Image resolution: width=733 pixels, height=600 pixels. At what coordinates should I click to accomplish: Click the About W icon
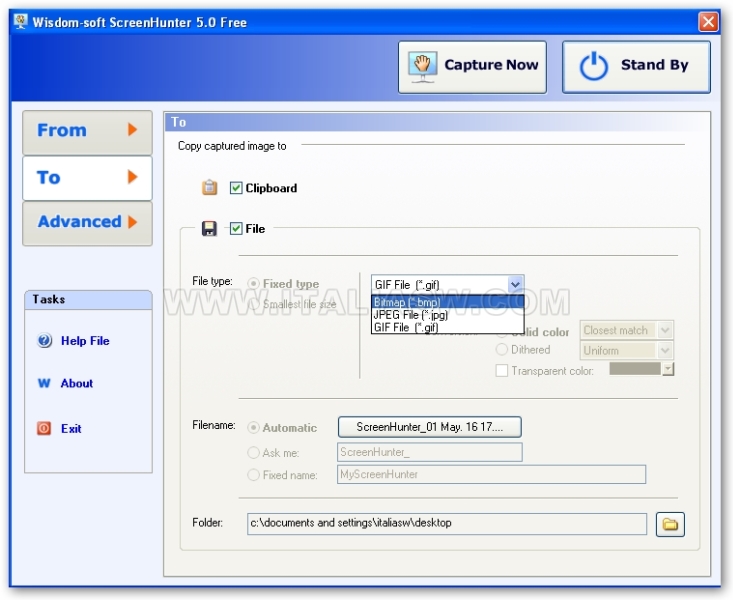[44, 383]
